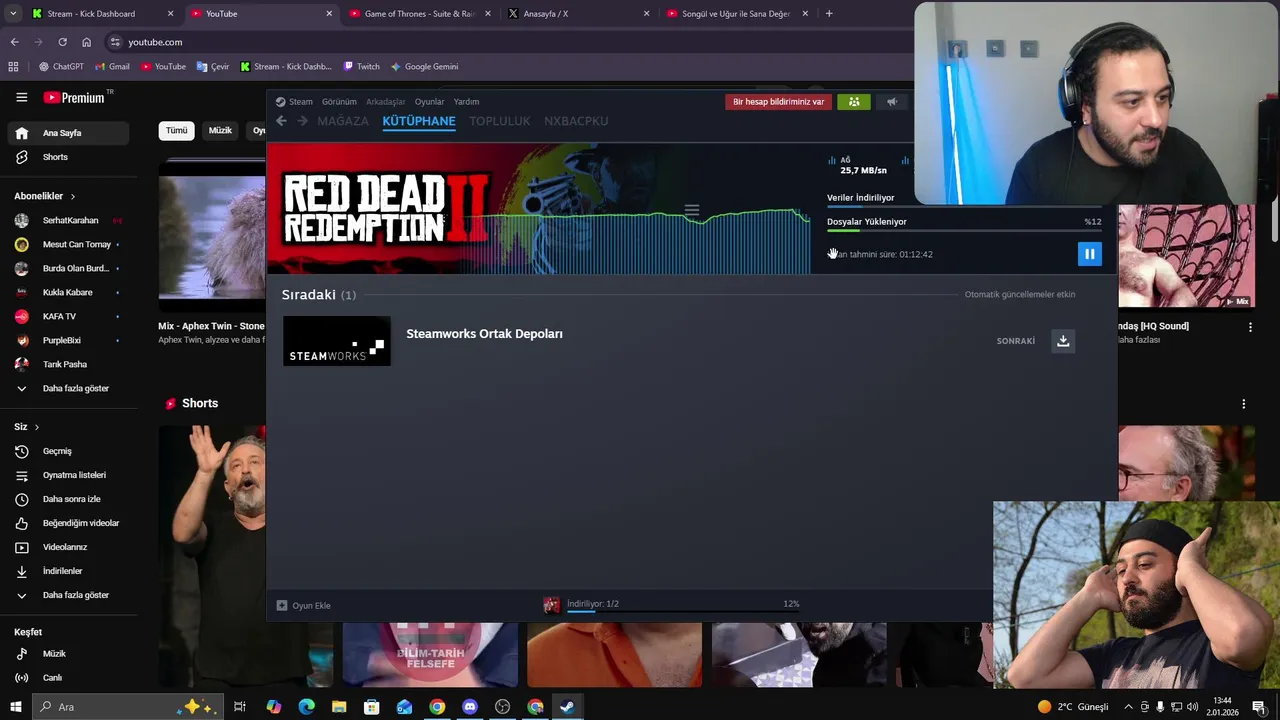The width and height of the screenshot is (1280, 720).
Task: Open Steam friends green icon button
Action: [854, 101]
